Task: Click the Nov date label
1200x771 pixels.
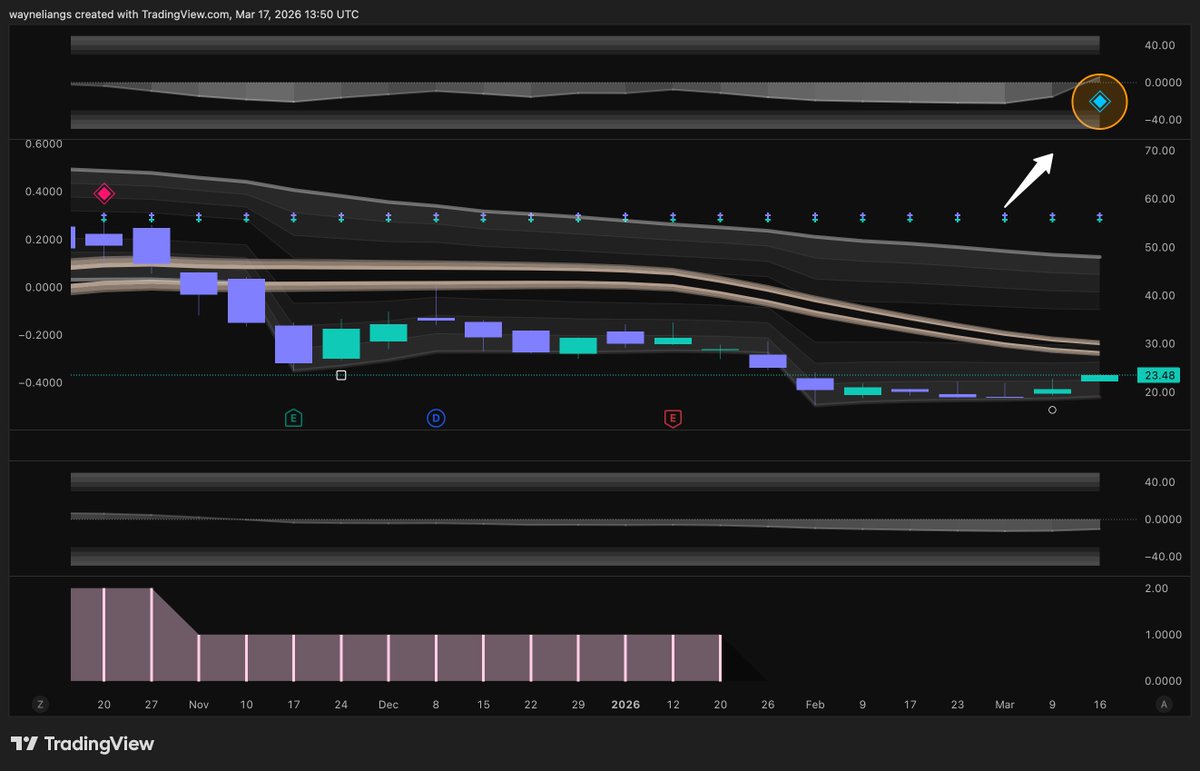Action: coord(199,704)
